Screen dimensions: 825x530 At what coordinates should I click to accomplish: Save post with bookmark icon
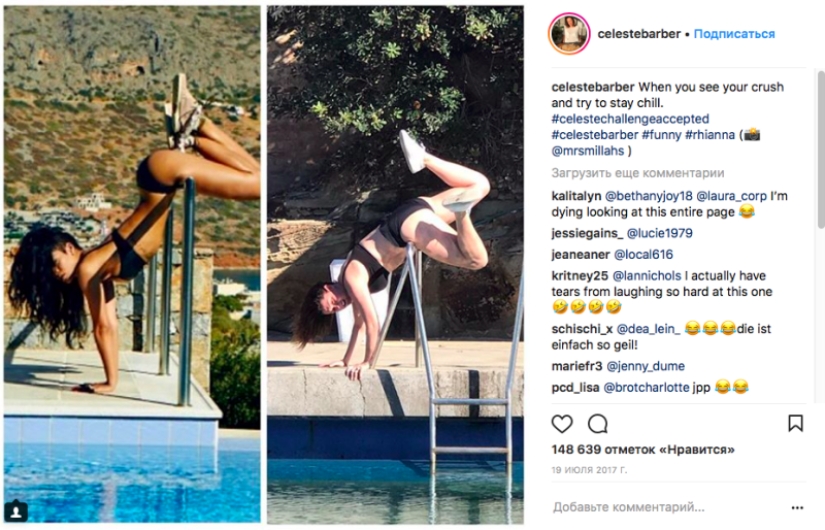pos(795,423)
